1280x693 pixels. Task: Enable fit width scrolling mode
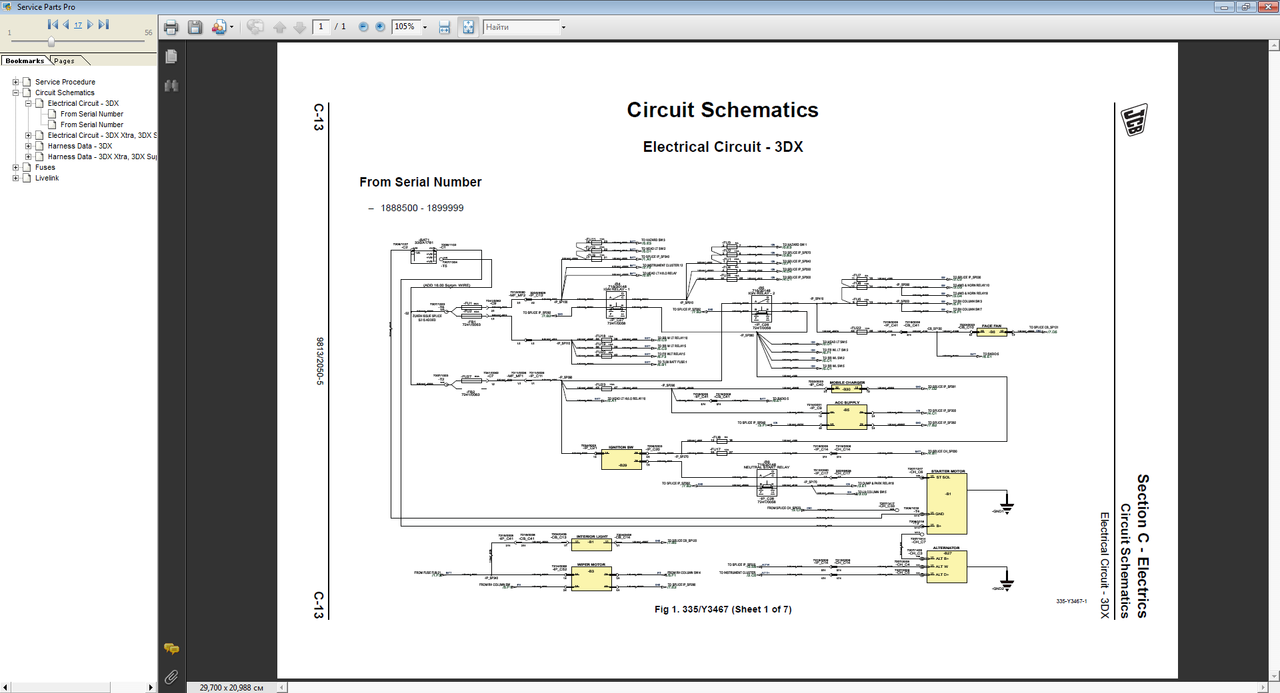pos(445,26)
